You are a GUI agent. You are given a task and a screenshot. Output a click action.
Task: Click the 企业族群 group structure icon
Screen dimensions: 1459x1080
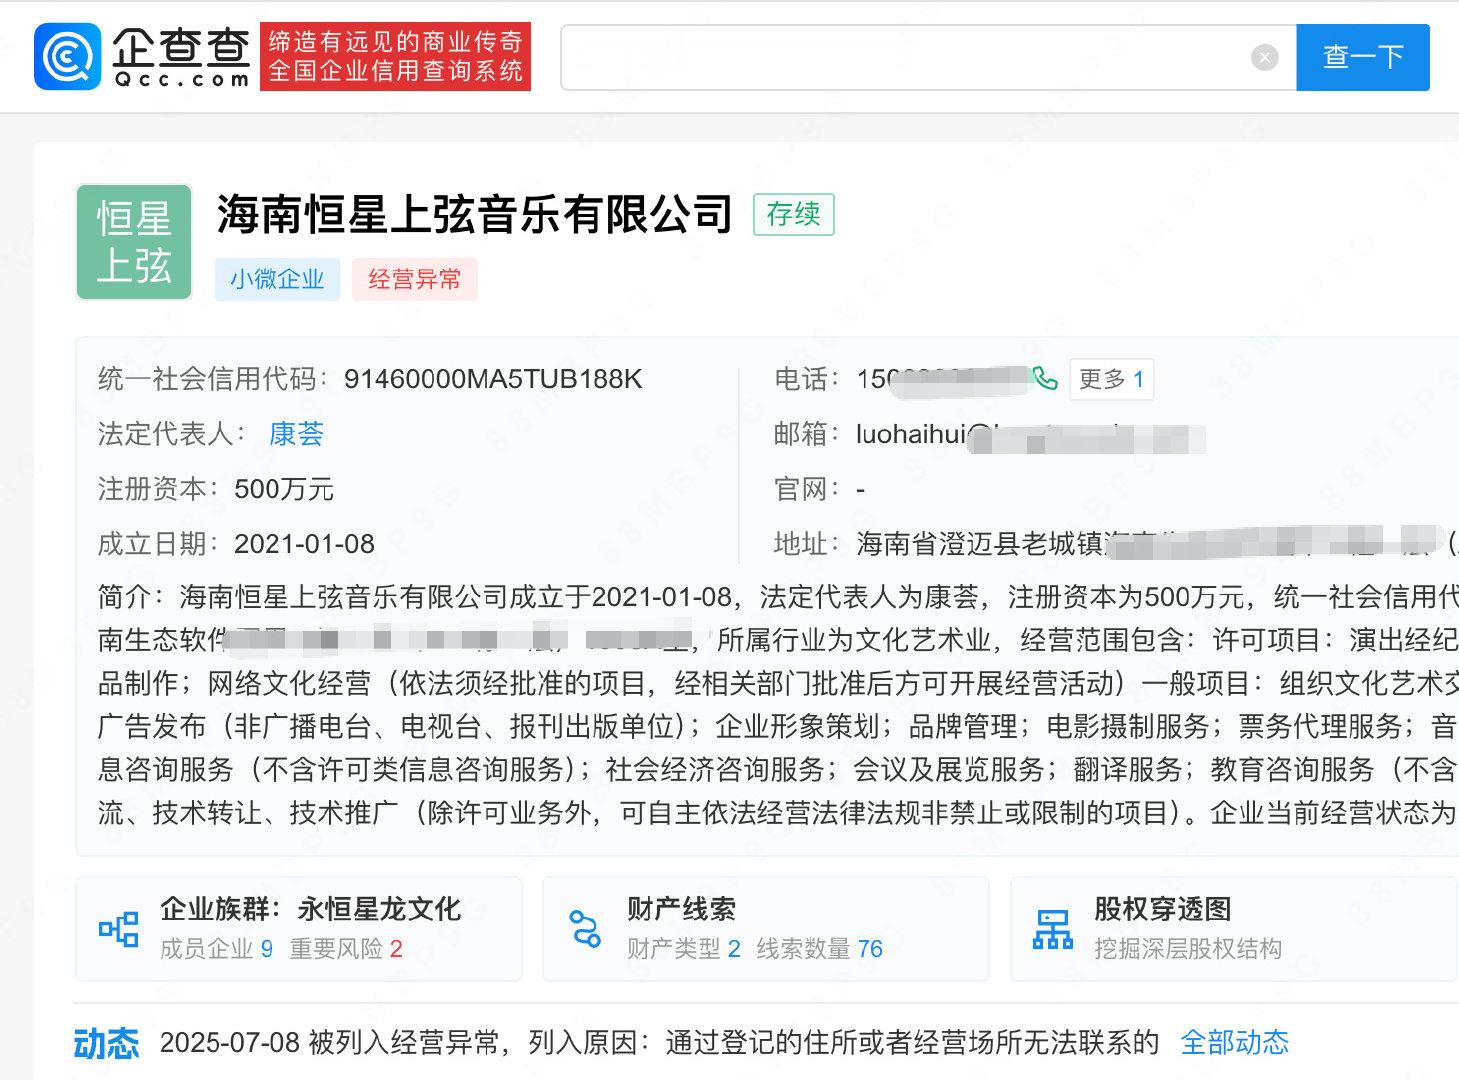(x=118, y=929)
